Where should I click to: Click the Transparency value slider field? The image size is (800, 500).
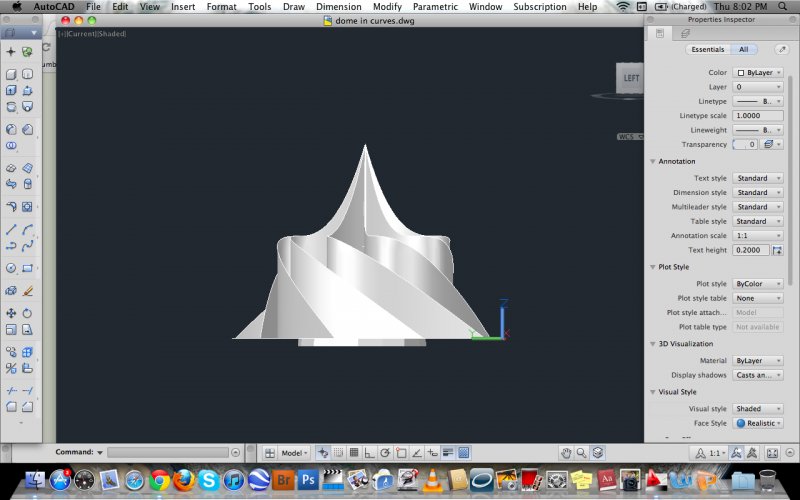coord(745,145)
